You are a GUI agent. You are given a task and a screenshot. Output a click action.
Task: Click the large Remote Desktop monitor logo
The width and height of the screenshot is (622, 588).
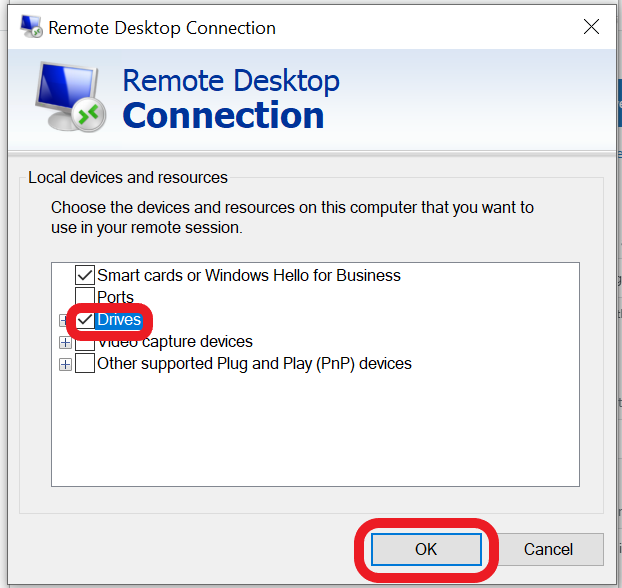pos(71,97)
